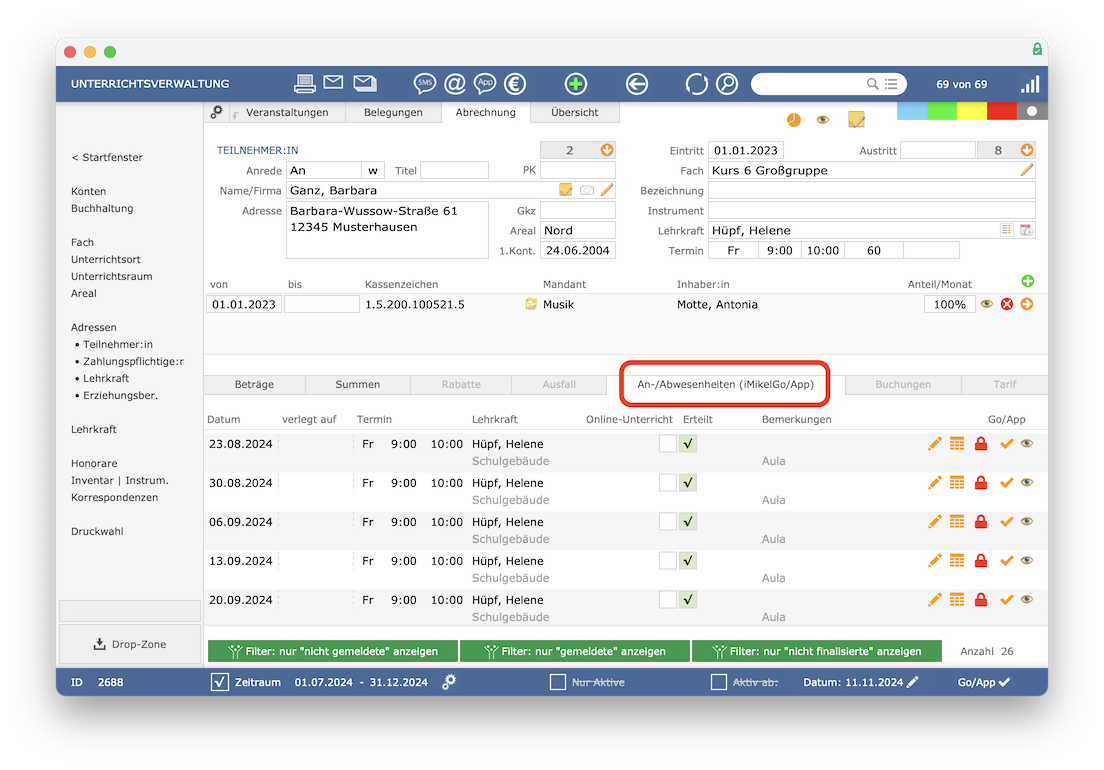Click the circular refresh icon
This screenshot has height=770, width=1104.
point(696,84)
